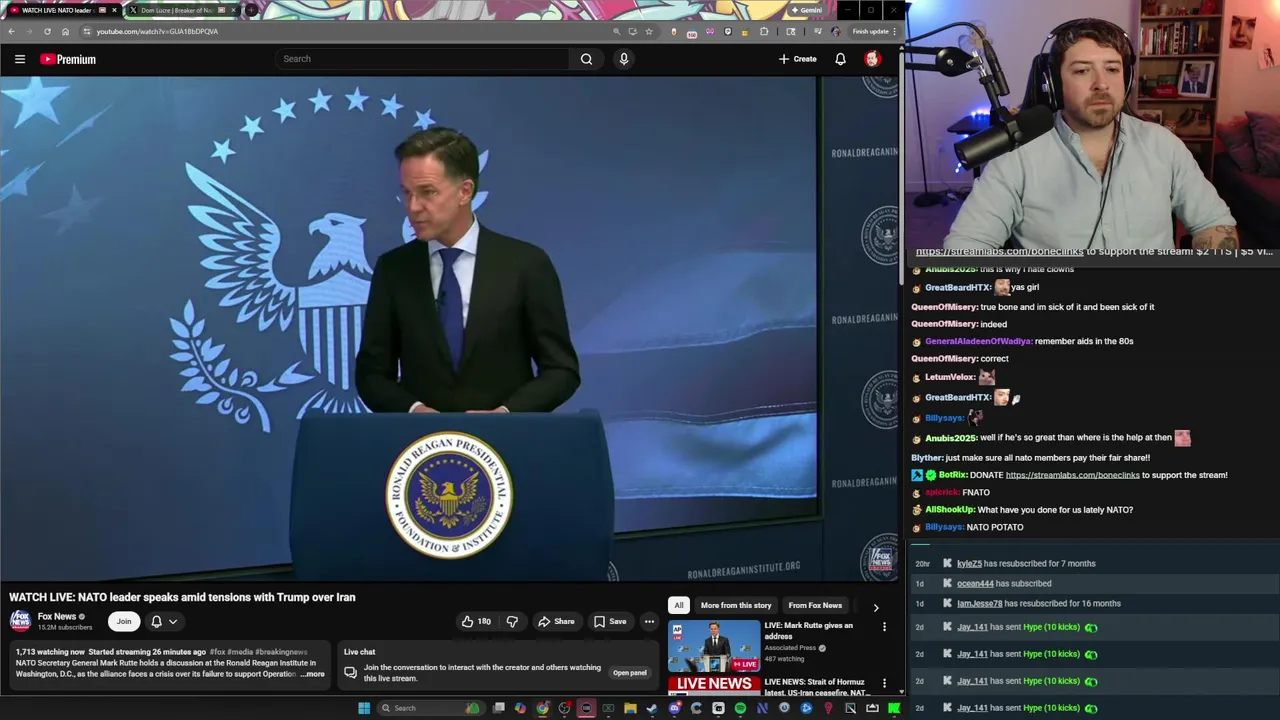Open the account avatar menu
Screen dimensions: 1280x720
(872, 59)
